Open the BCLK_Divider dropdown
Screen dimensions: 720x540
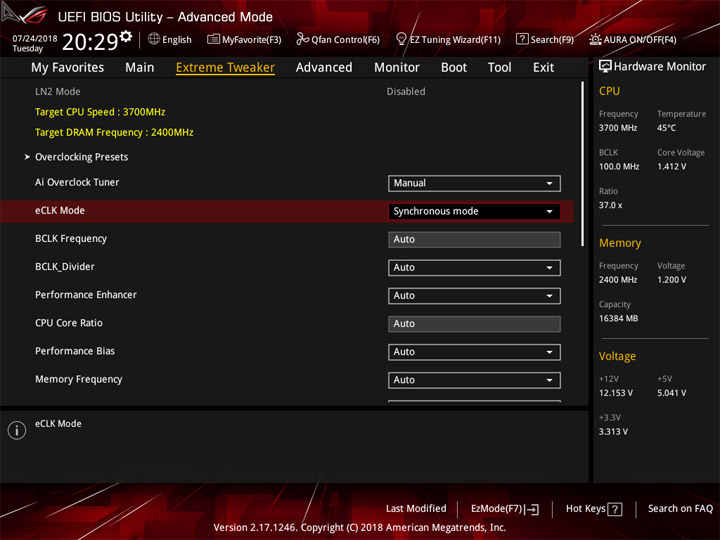(474, 268)
